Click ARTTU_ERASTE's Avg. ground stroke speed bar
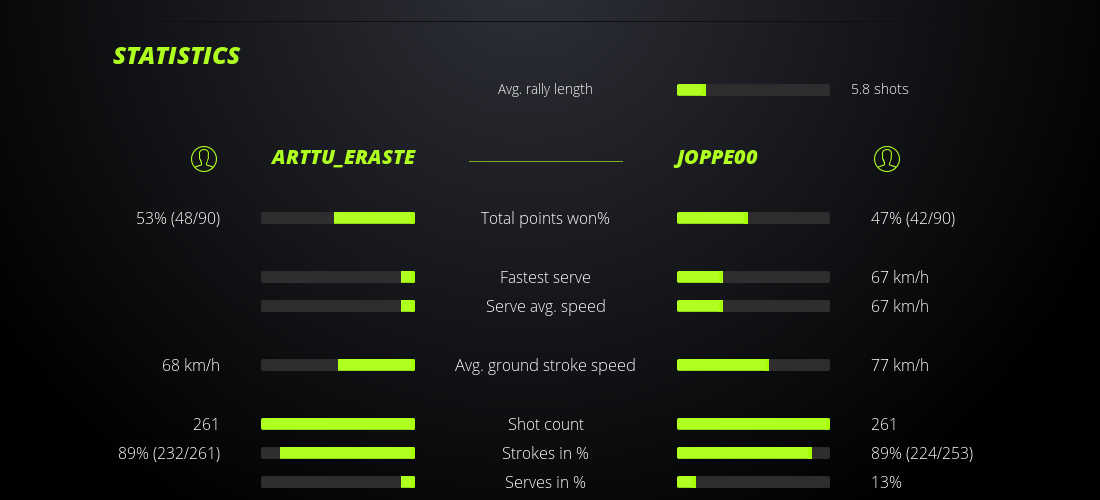Screen dimensions: 1100x500 (338, 365)
